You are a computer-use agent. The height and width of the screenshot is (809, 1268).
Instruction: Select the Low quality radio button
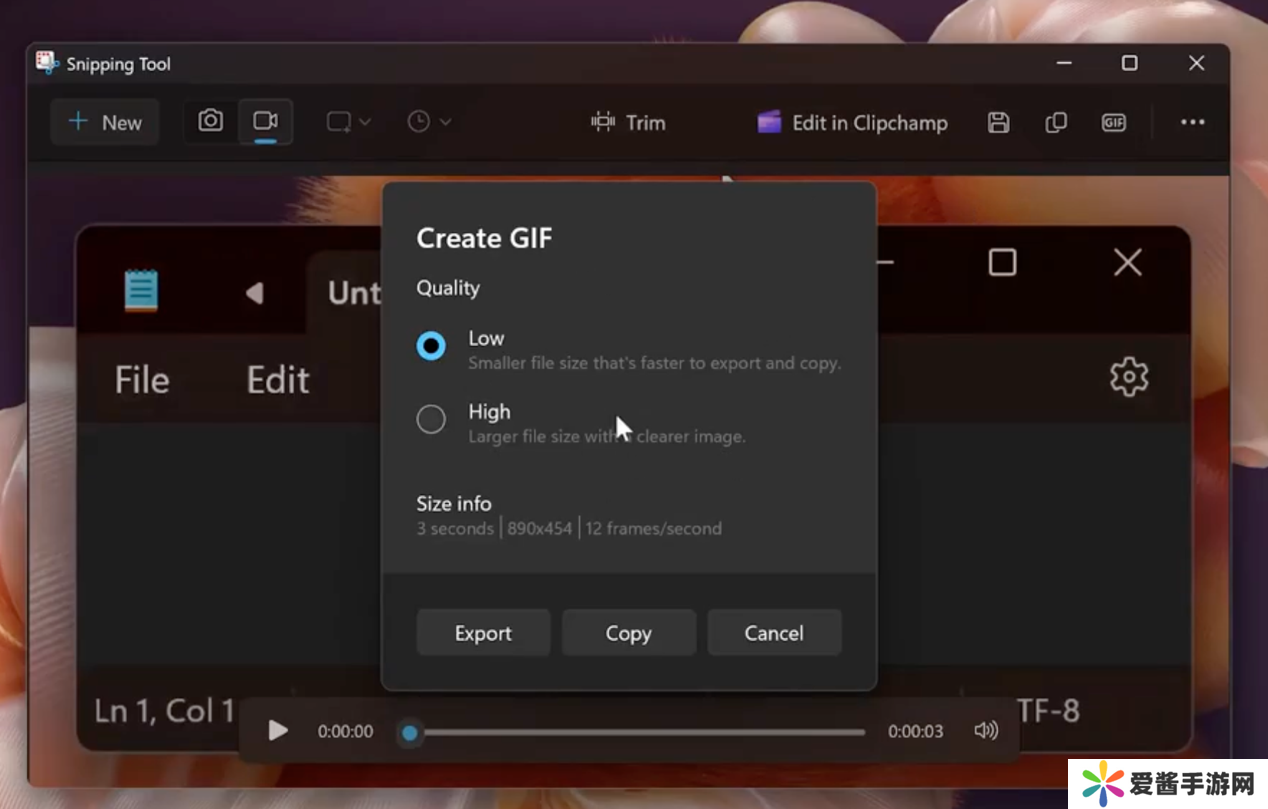click(431, 346)
